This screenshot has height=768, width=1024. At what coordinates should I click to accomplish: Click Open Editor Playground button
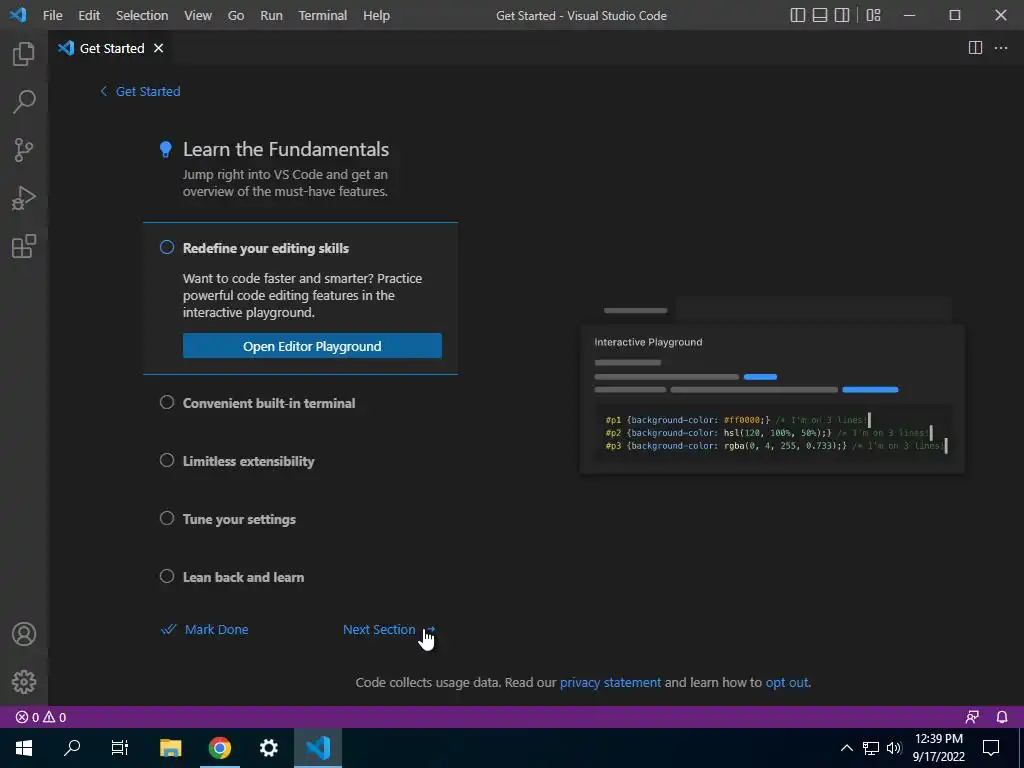(312, 346)
